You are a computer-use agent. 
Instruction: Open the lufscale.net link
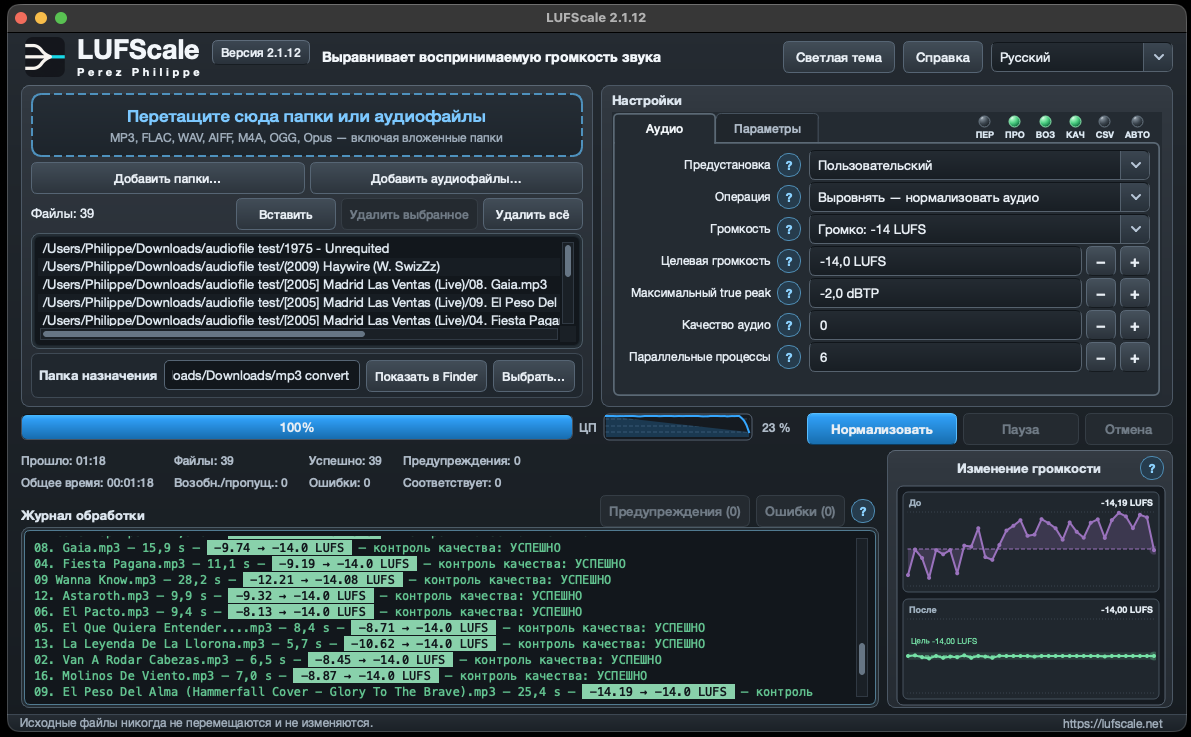pyautogui.click(x=1112, y=723)
